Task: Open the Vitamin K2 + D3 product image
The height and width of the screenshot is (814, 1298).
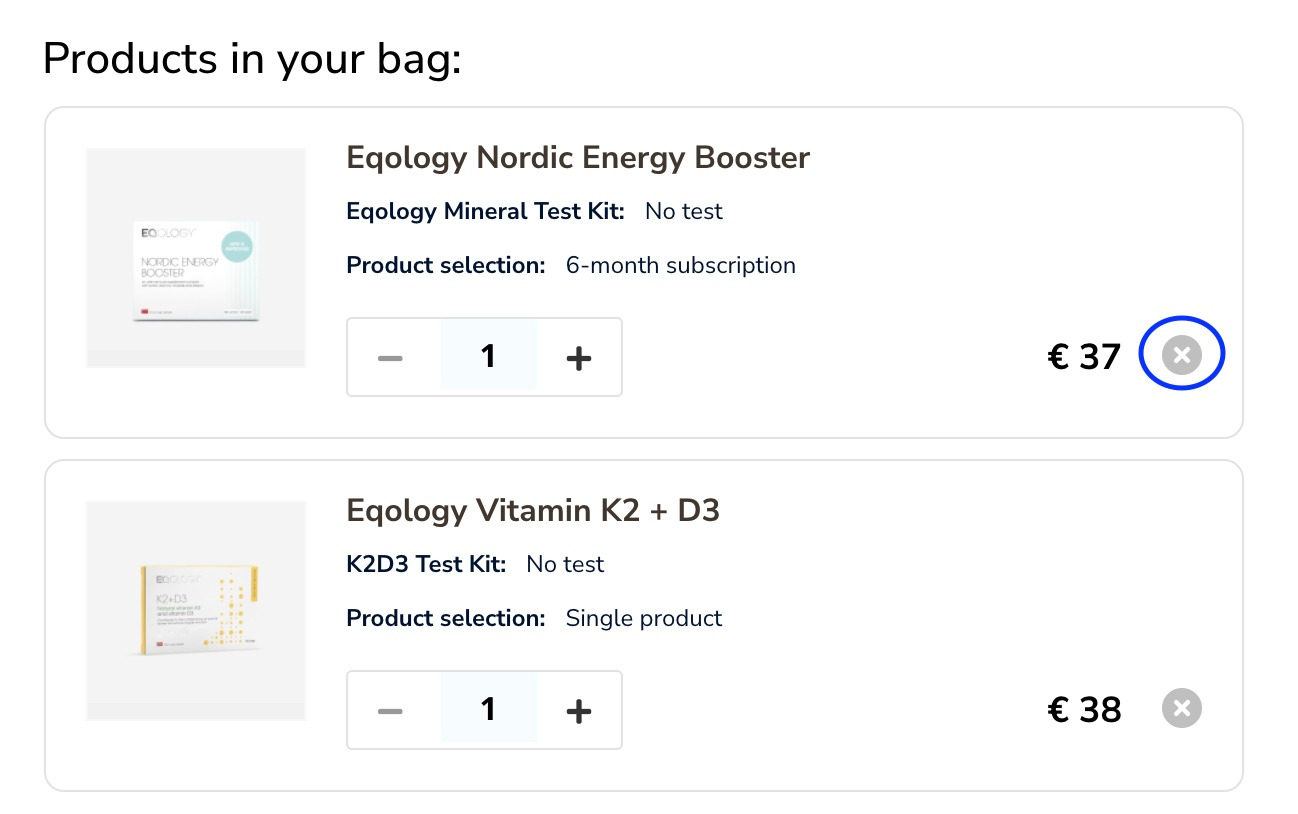Action: (196, 611)
